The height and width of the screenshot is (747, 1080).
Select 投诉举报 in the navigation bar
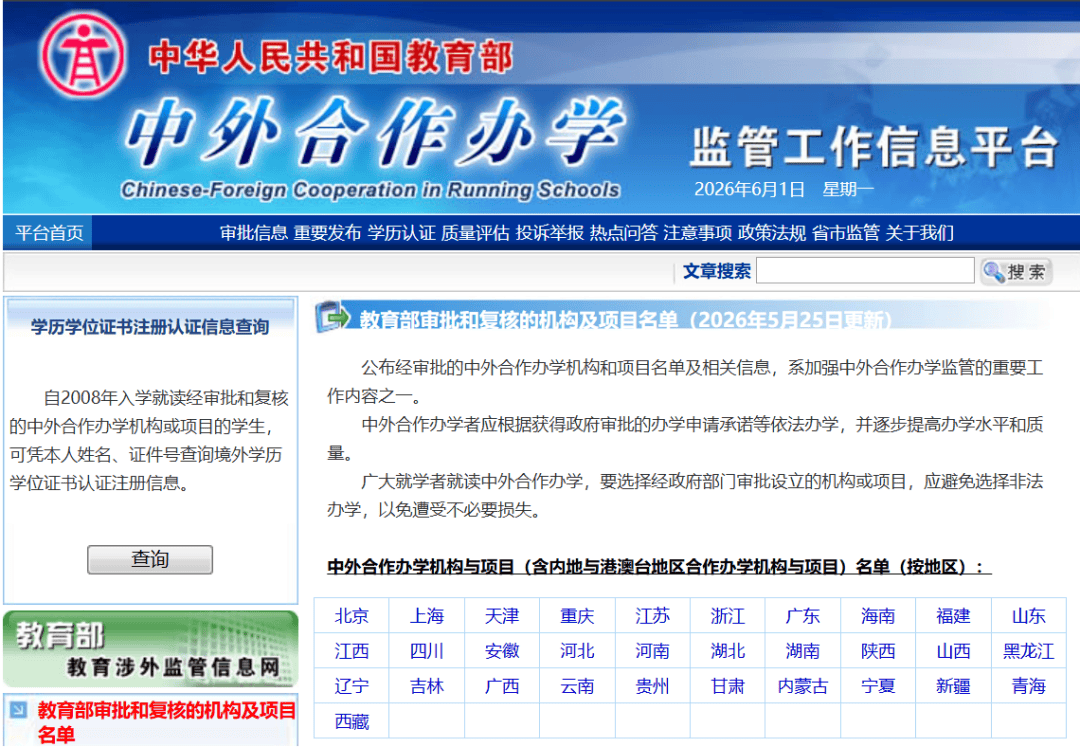point(550,233)
